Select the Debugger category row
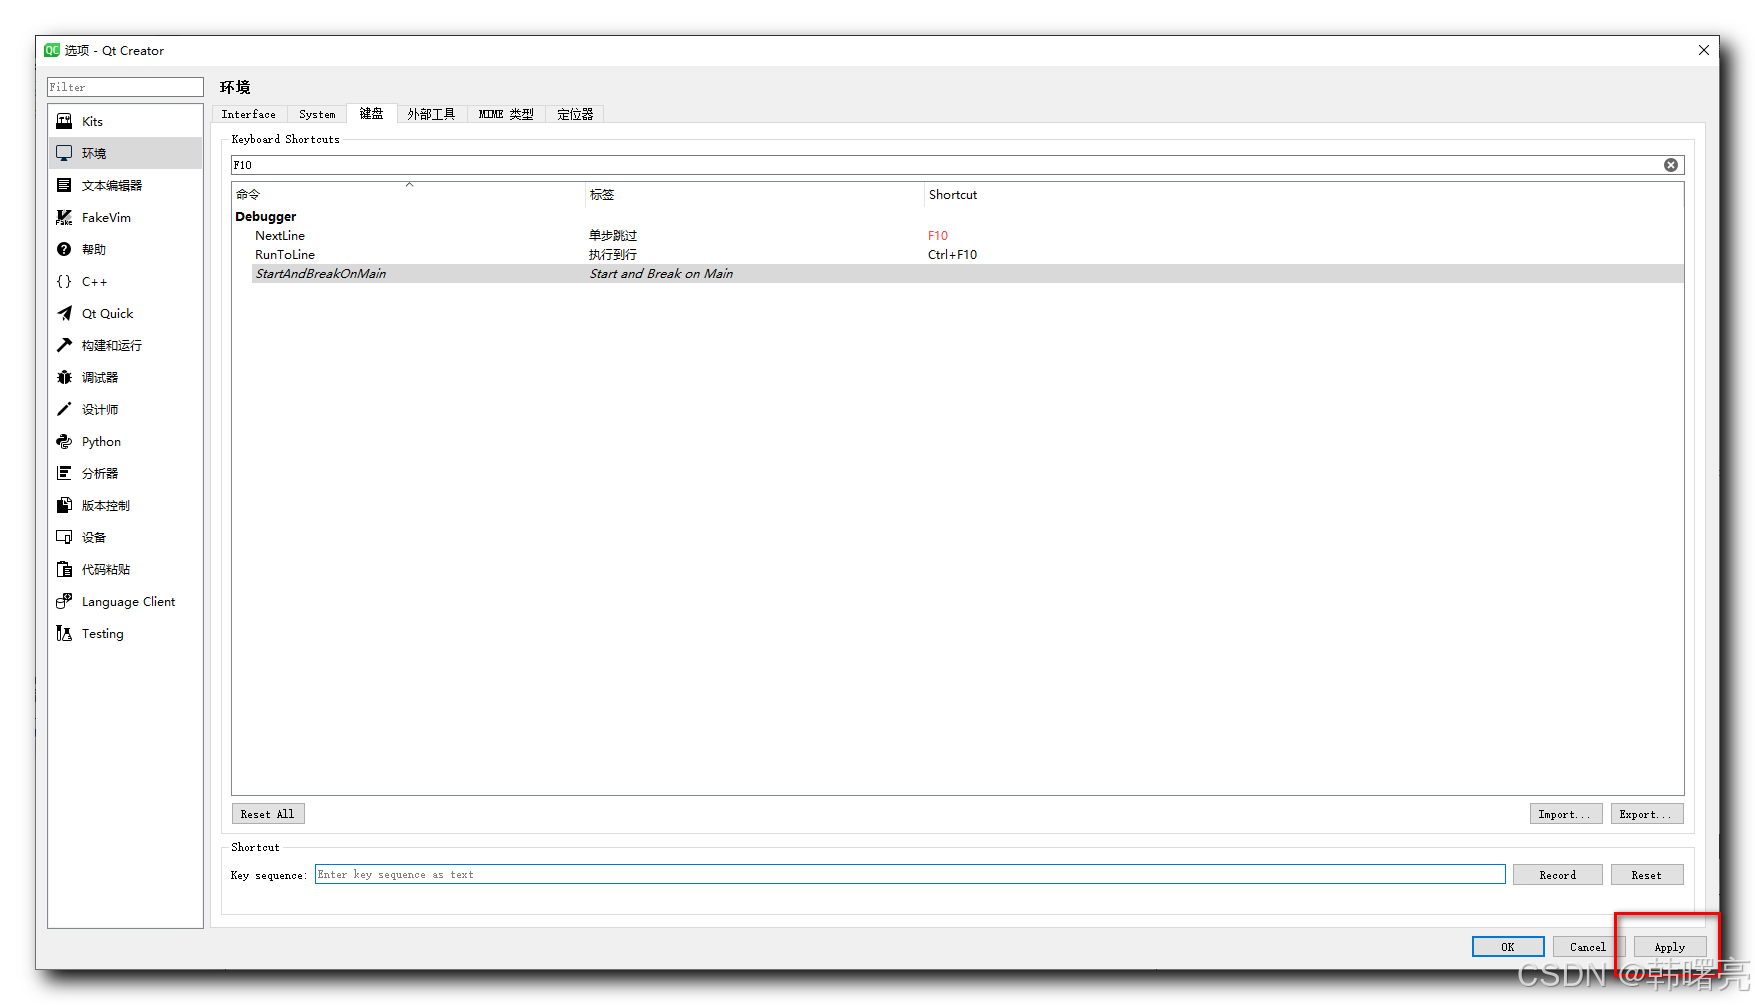The image size is (1755, 1005). [958, 216]
